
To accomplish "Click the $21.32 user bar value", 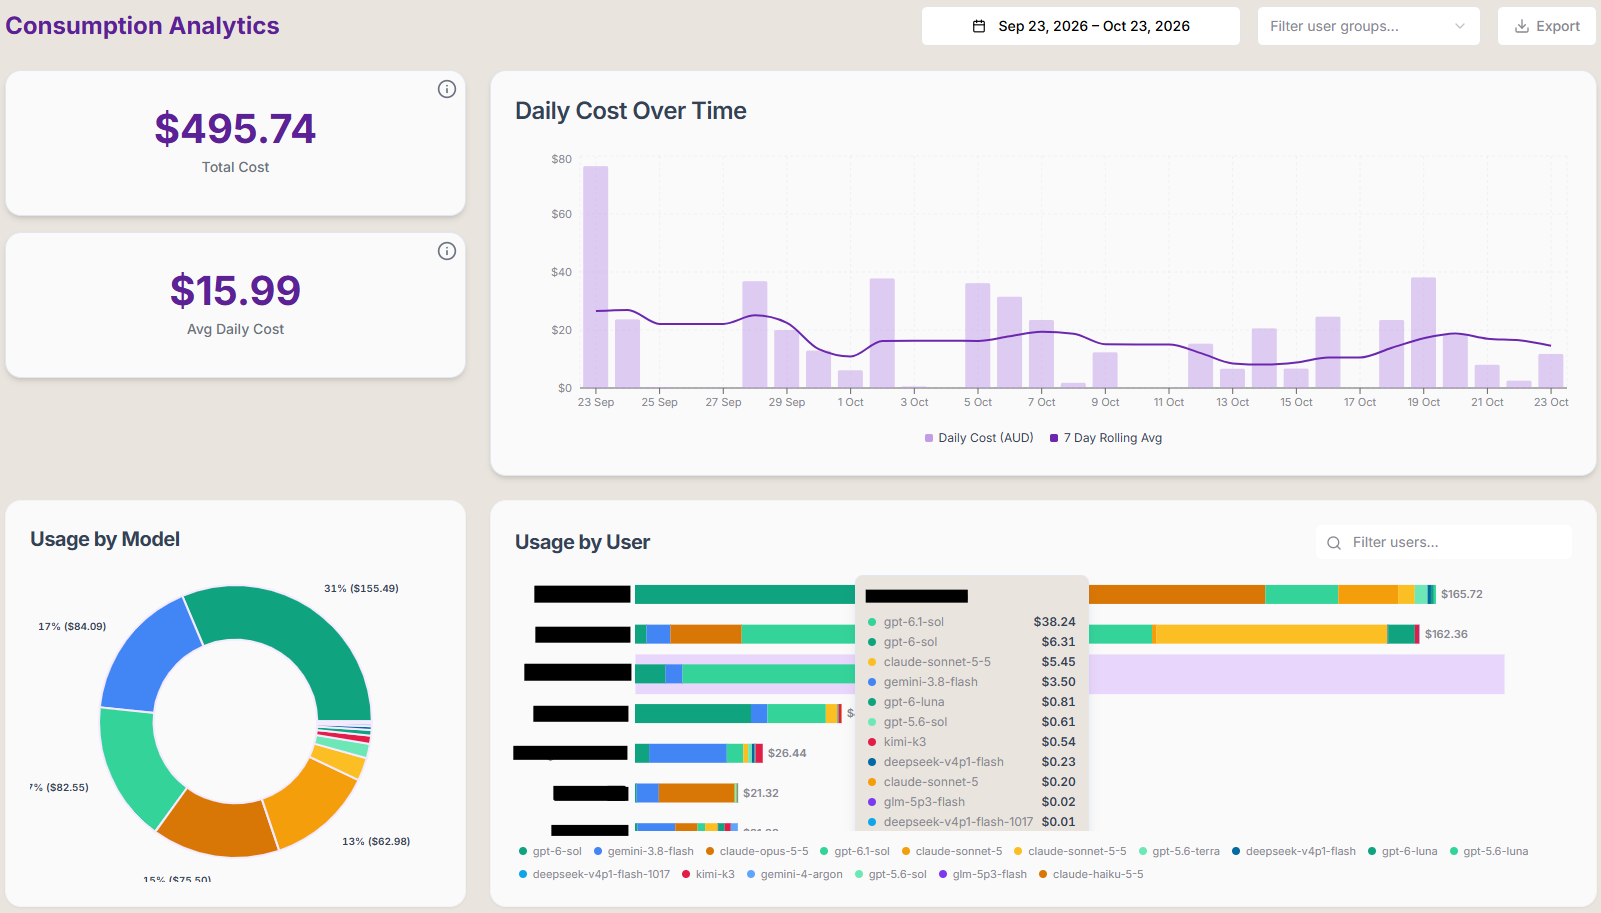I will tap(761, 793).
